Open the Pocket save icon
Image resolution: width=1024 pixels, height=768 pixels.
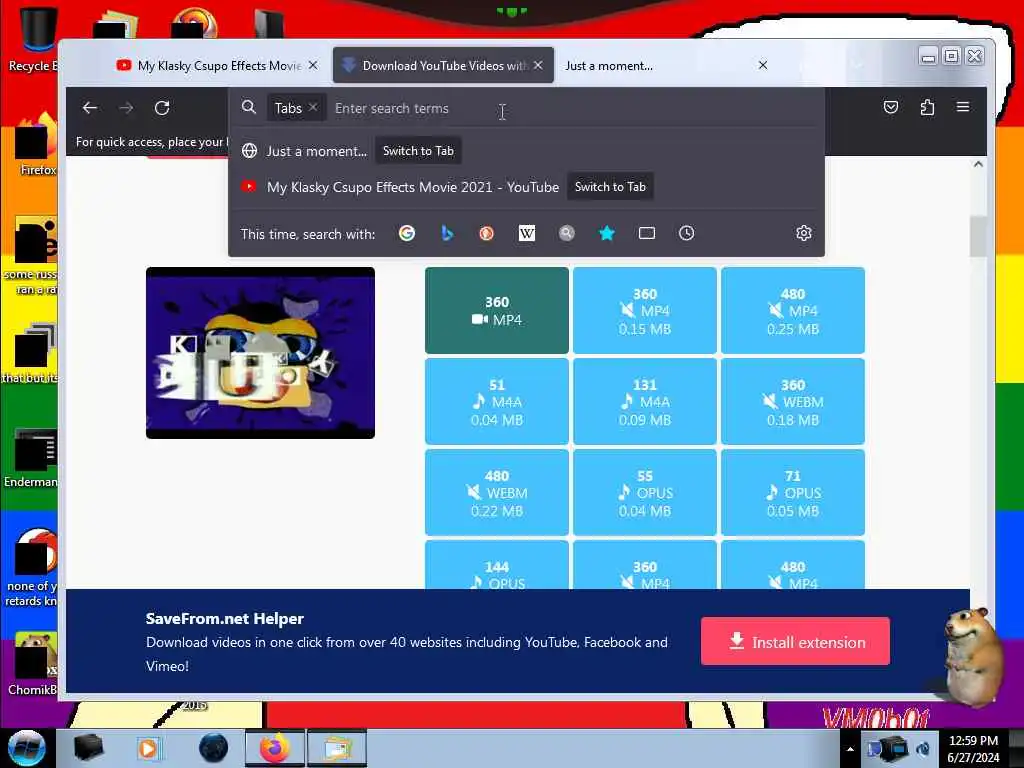tap(891, 107)
